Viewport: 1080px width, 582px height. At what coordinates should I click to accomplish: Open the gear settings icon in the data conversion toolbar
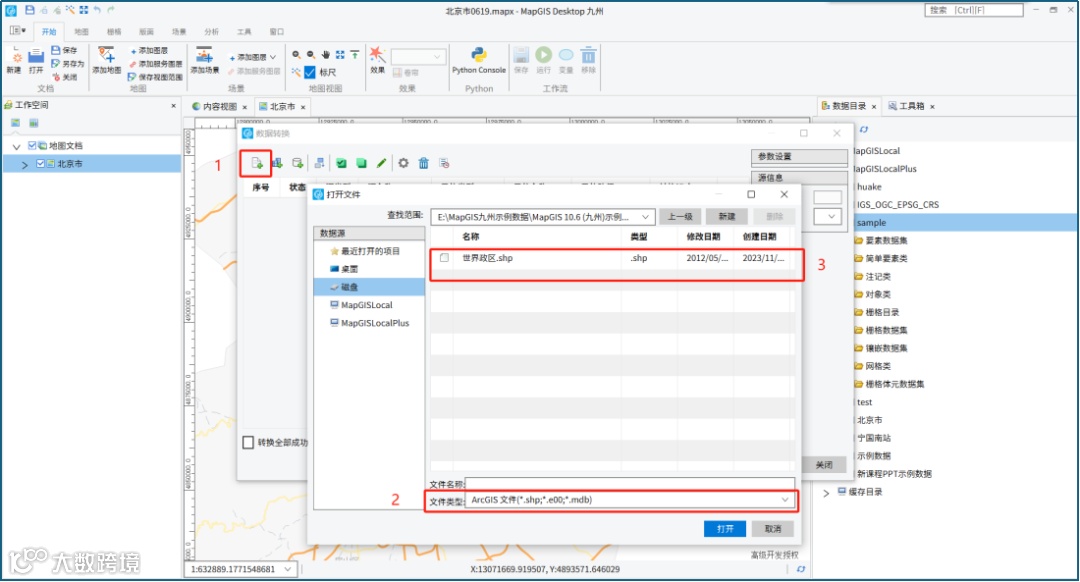(403, 163)
